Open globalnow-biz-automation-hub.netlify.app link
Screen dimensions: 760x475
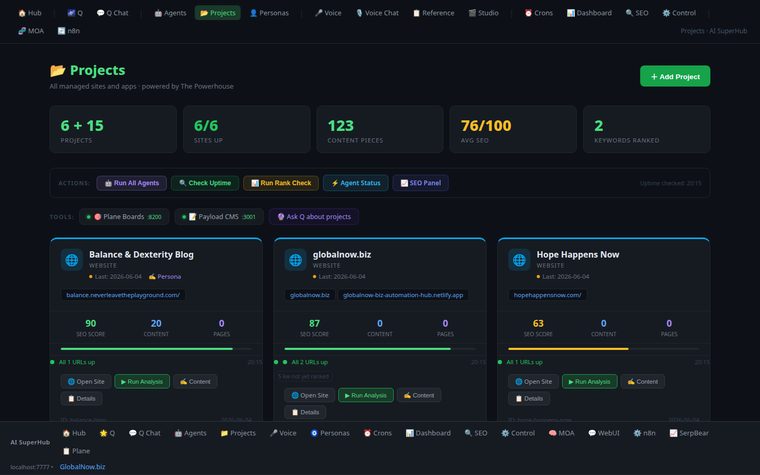click(403, 295)
